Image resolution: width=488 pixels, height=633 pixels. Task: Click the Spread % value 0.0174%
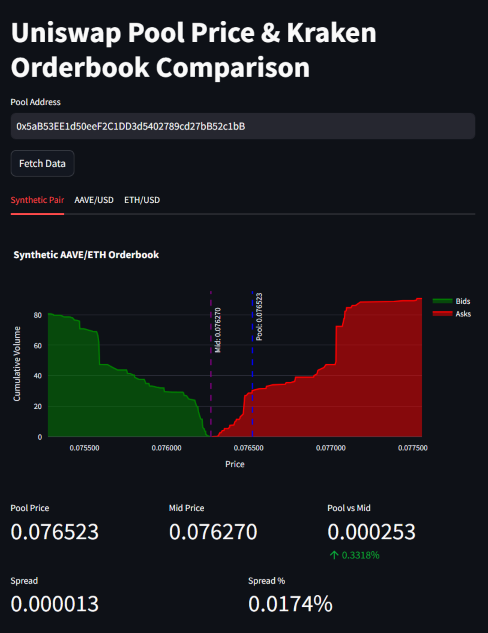tap(290, 604)
